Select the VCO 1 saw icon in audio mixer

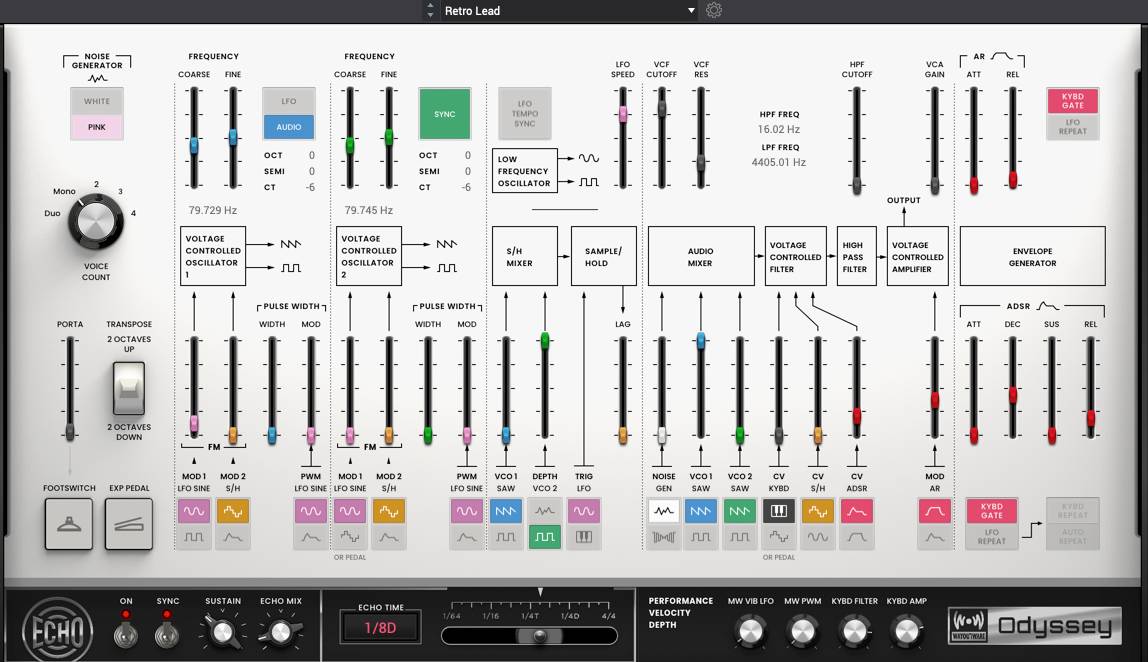click(x=700, y=511)
